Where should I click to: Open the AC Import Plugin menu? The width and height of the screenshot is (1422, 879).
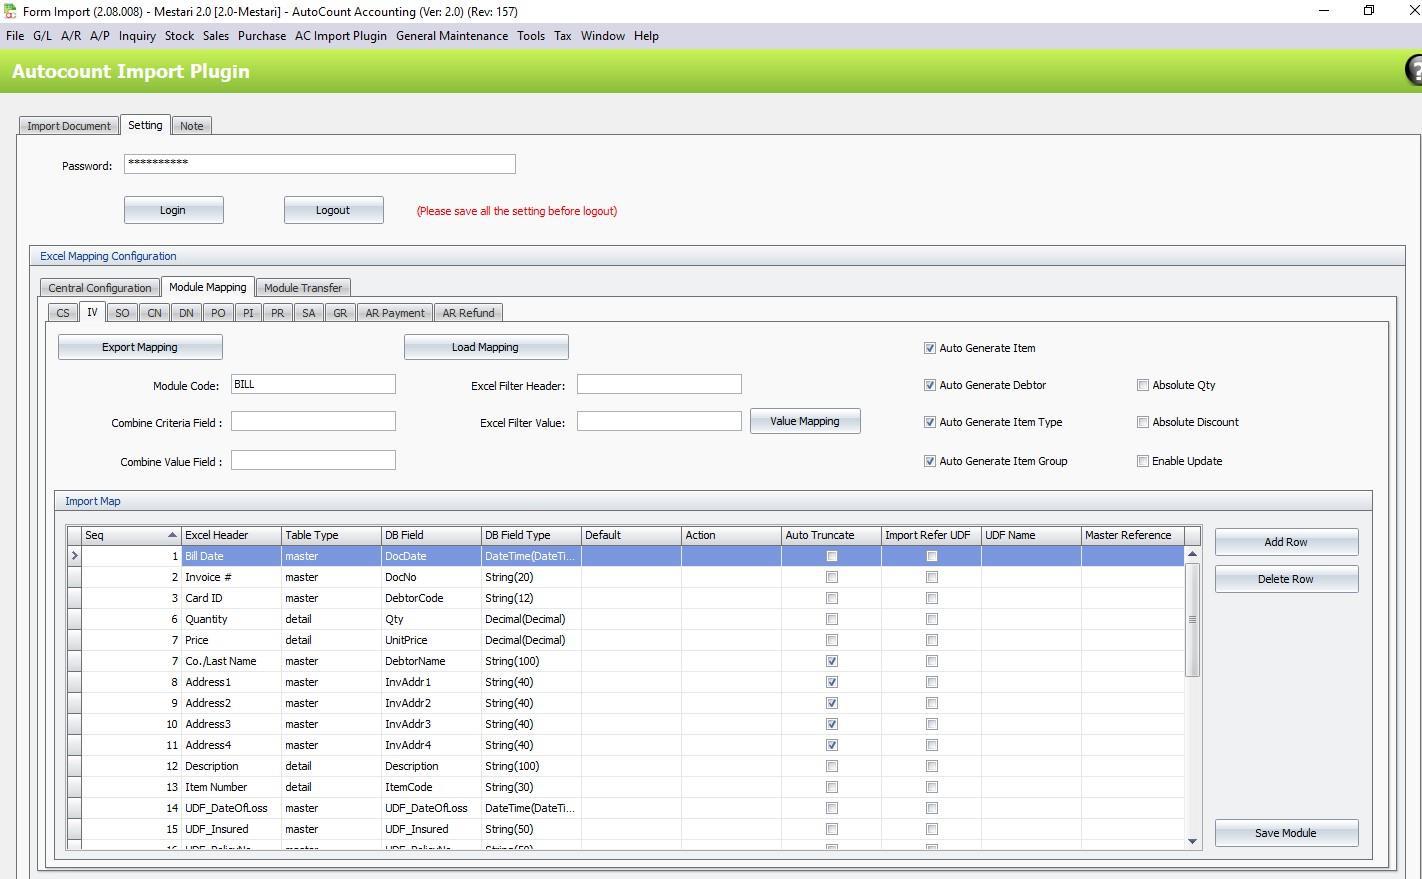point(340,35)
